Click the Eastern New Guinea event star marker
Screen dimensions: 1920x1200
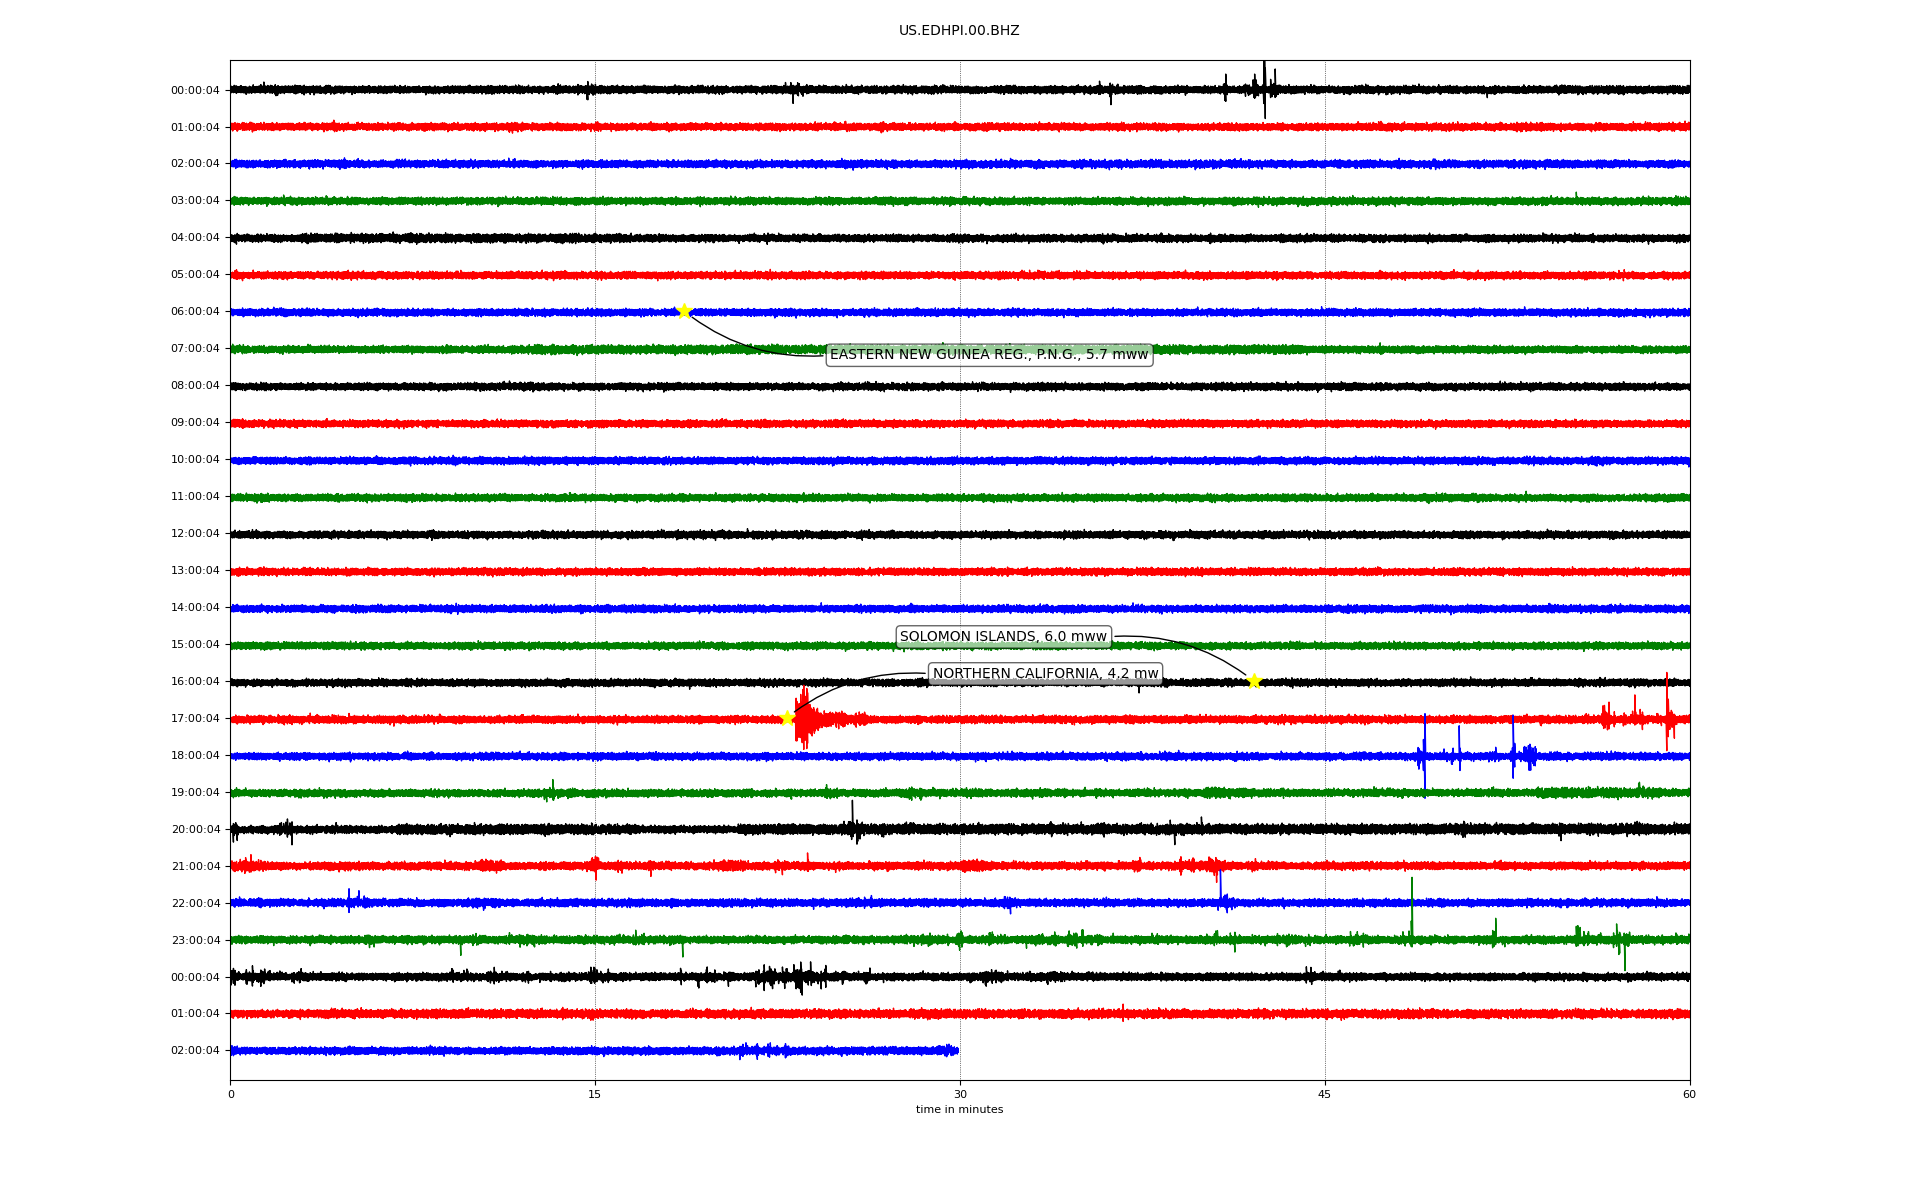point(684,311)
